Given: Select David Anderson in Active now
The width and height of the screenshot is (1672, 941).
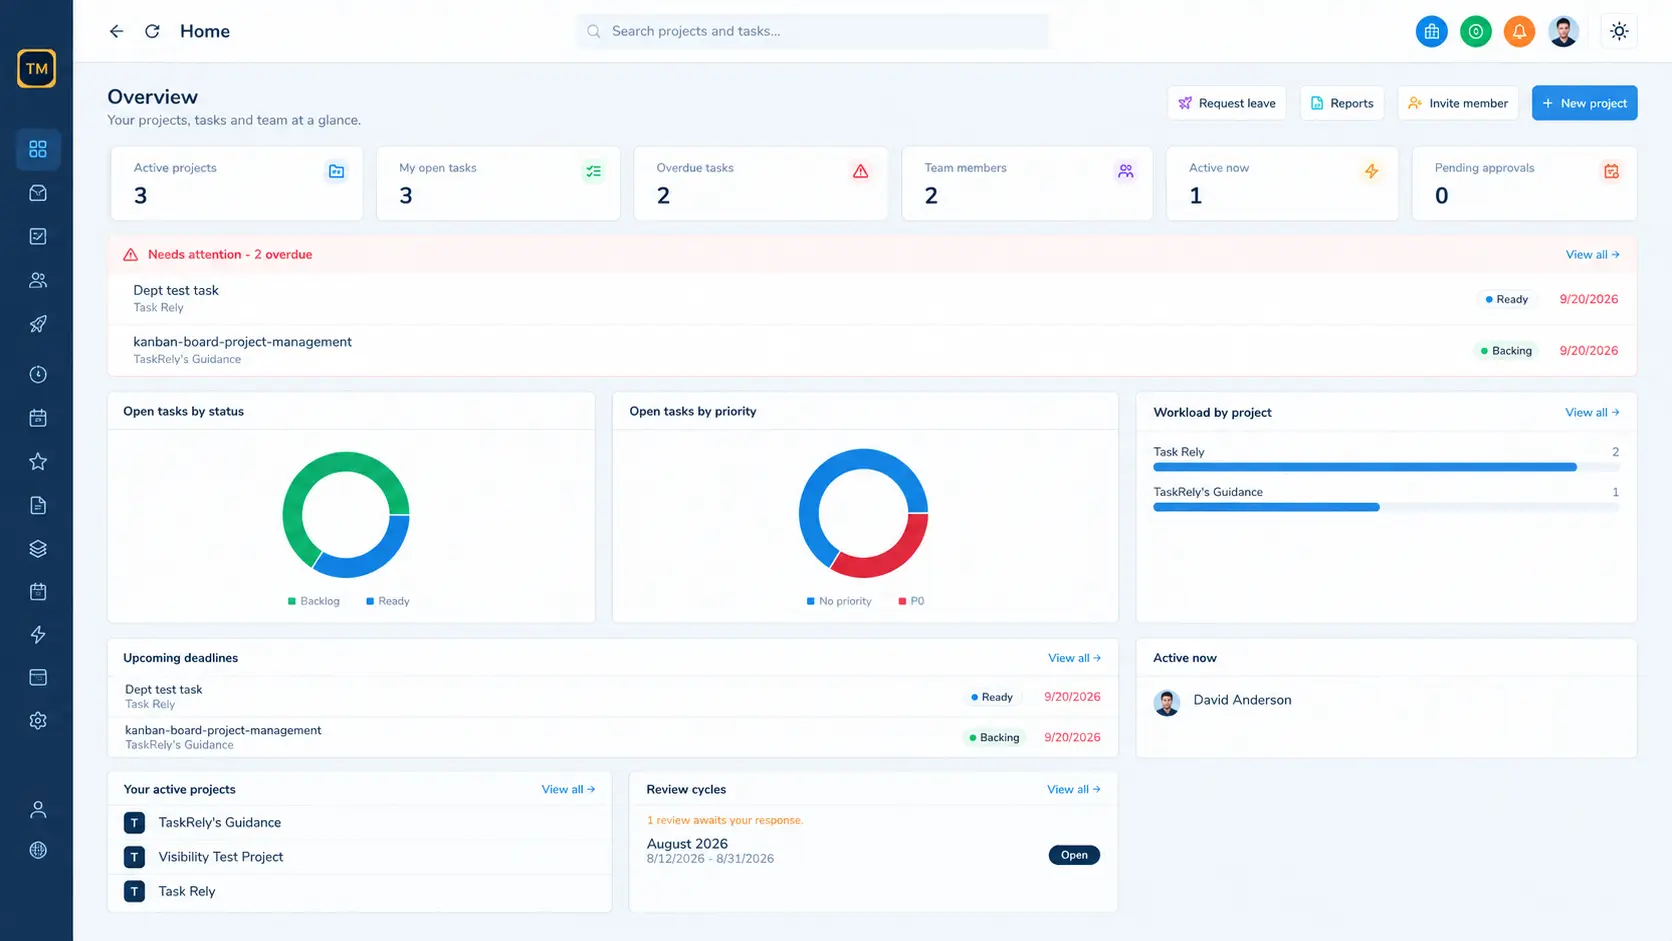Looking at the screenshot, I should pos(1242,700).
